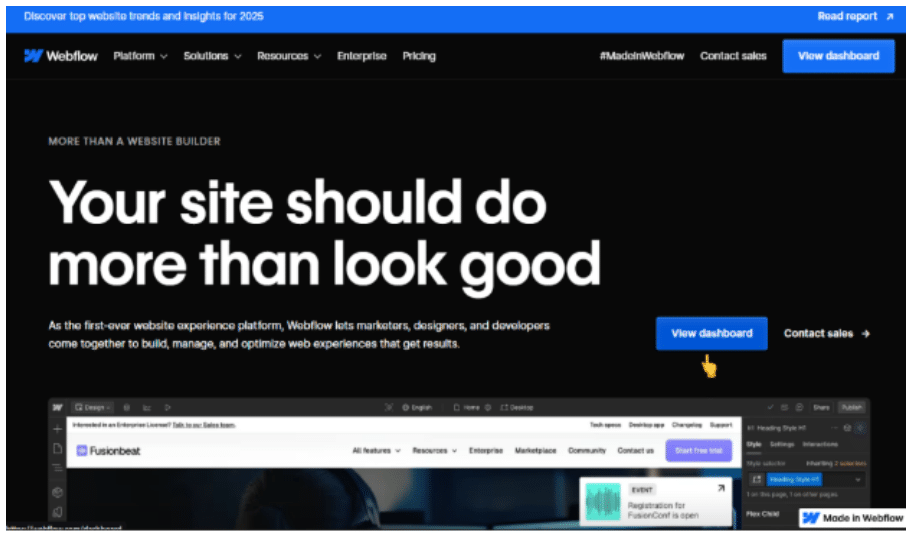914x536 pixels.
Task: Expand the Platform dropdown menu
Action: [140, 56]
